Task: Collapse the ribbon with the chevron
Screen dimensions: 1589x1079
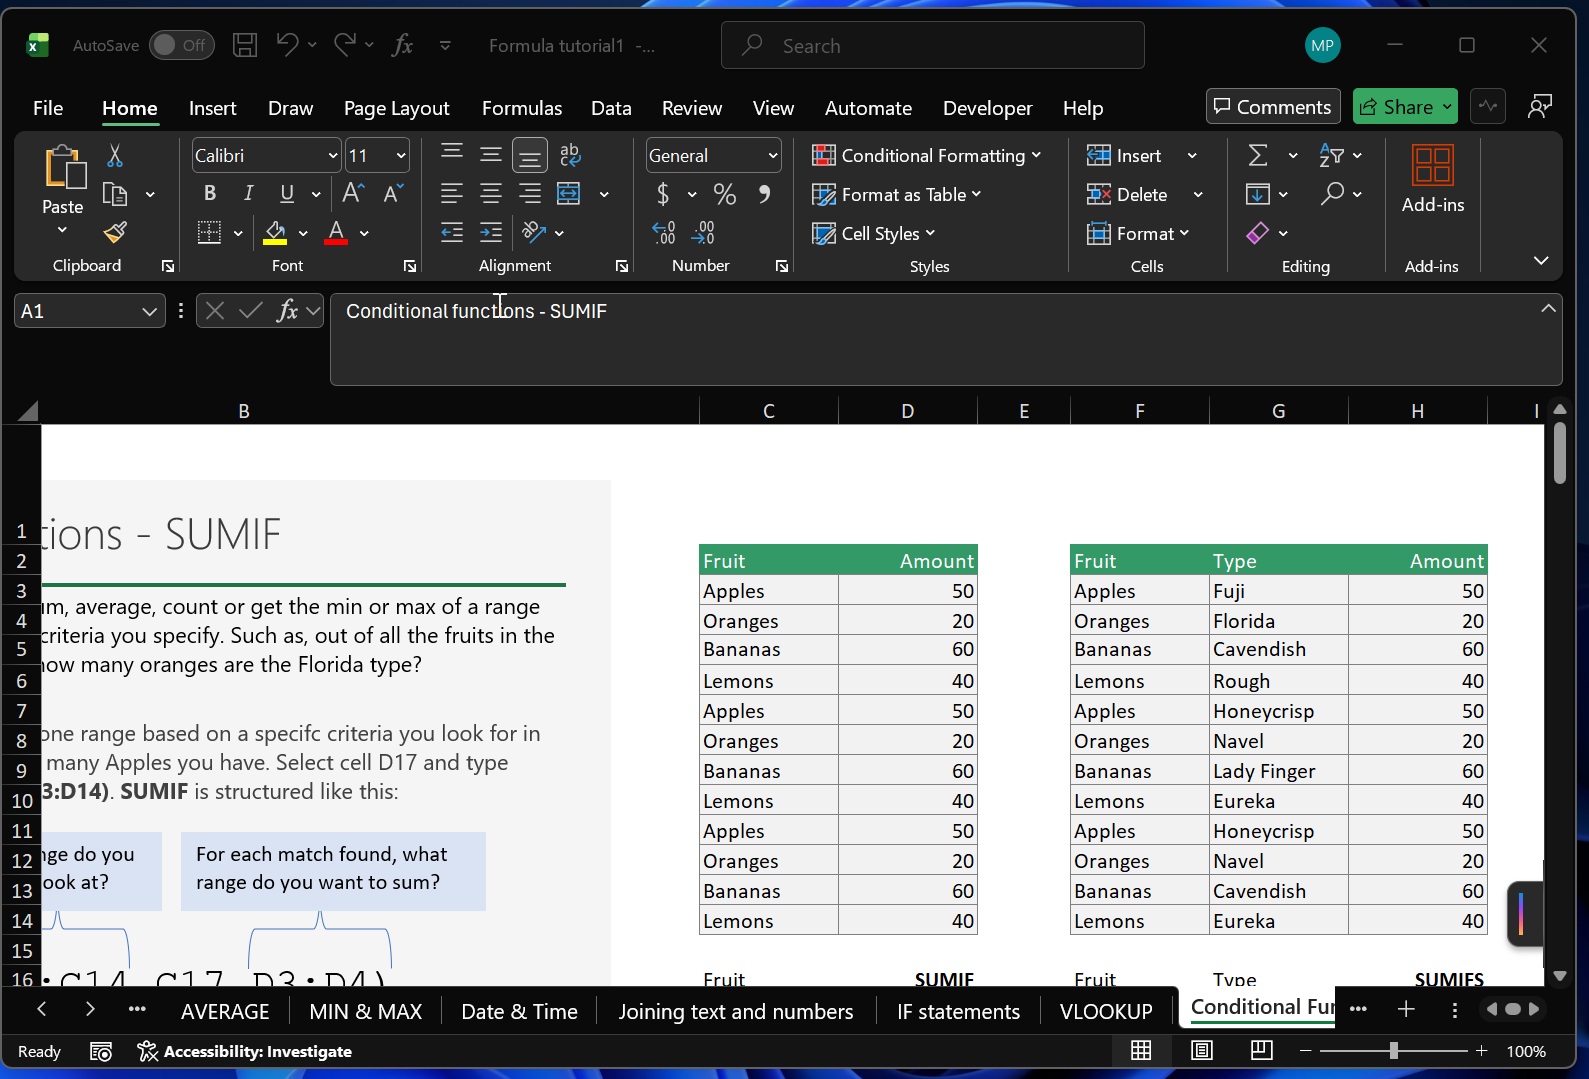Action: (x=1541, y=260)
